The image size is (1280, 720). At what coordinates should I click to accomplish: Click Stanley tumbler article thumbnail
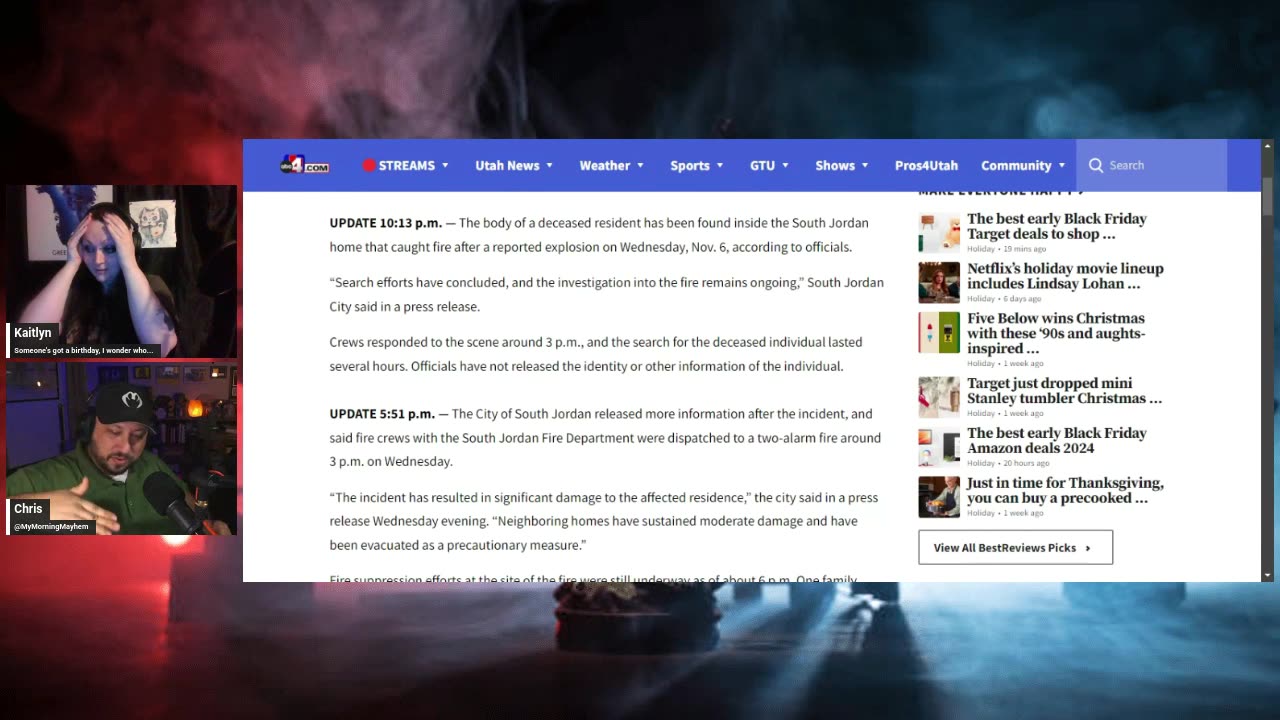pos(939,397)
